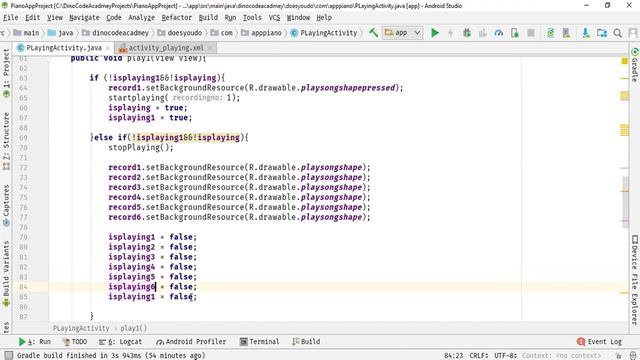The width and height of the screenshot is (640, 360).
Task: Toggle the Gradle tool window
Action: (635, 65)
